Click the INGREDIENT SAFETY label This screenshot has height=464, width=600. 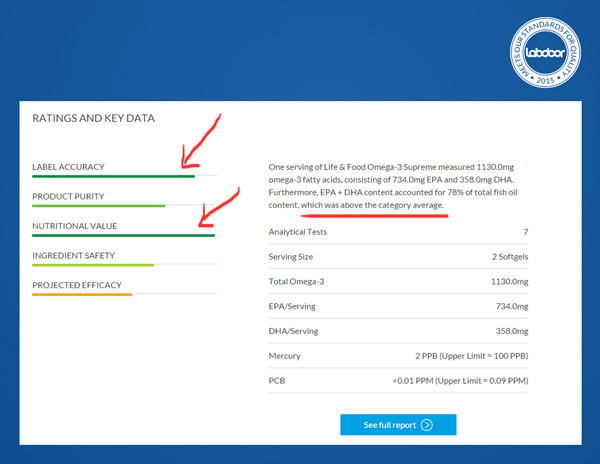click(73, 255)
